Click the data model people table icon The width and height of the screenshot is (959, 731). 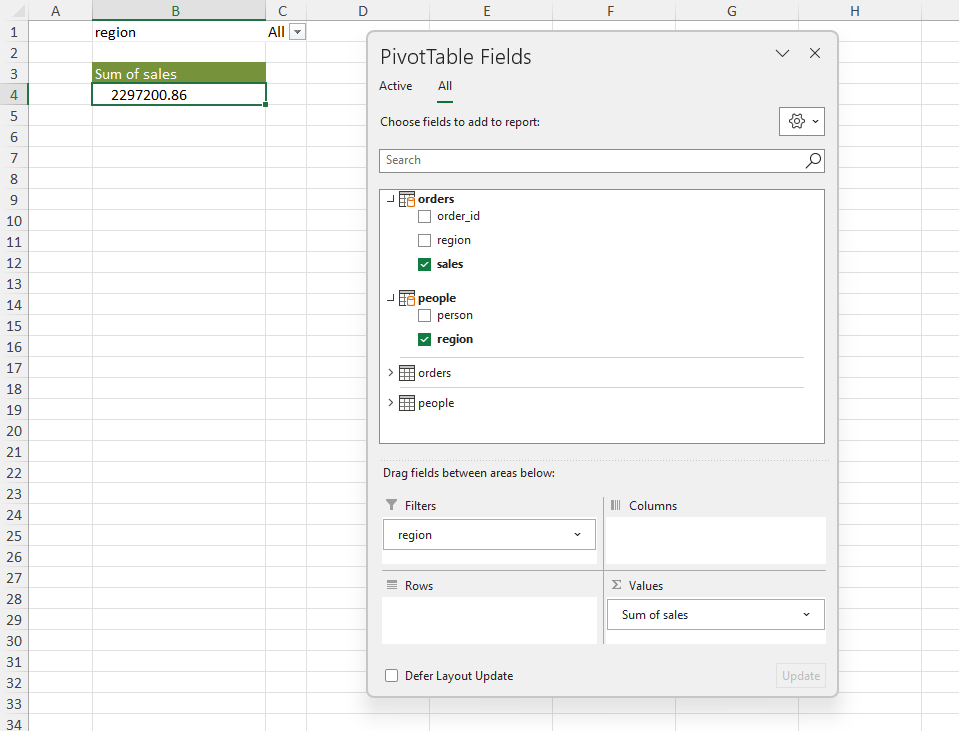(407, 298)
